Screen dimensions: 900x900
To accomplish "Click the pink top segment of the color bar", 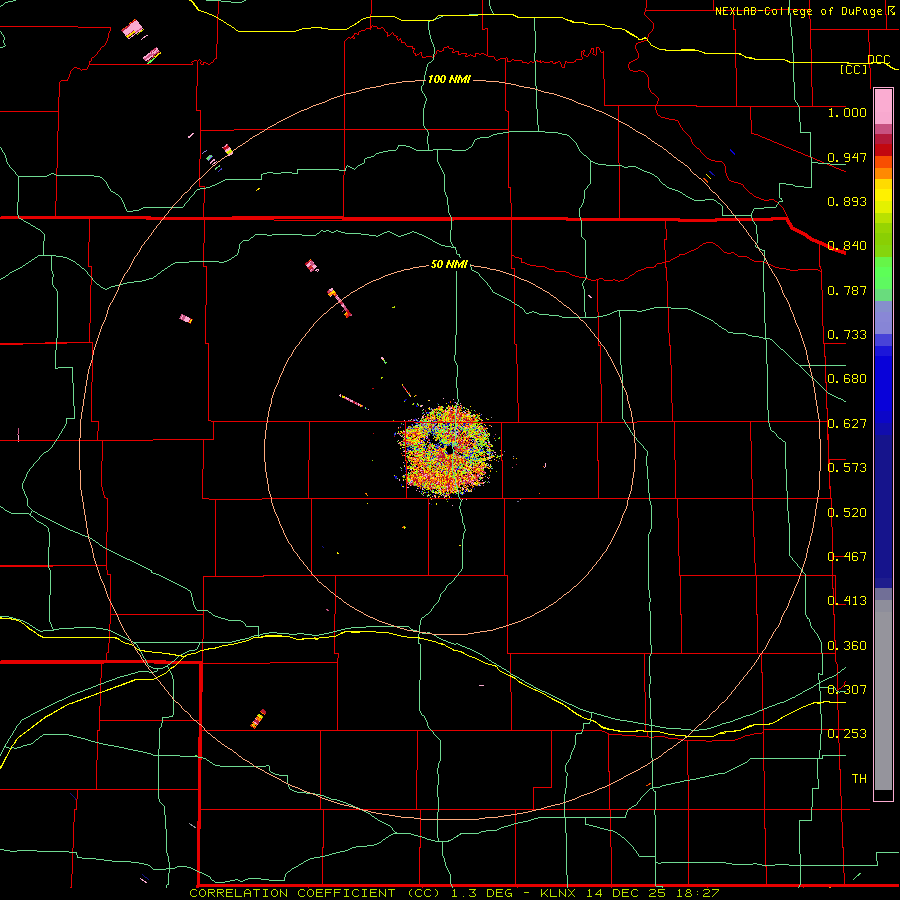I will click(883, 107).
